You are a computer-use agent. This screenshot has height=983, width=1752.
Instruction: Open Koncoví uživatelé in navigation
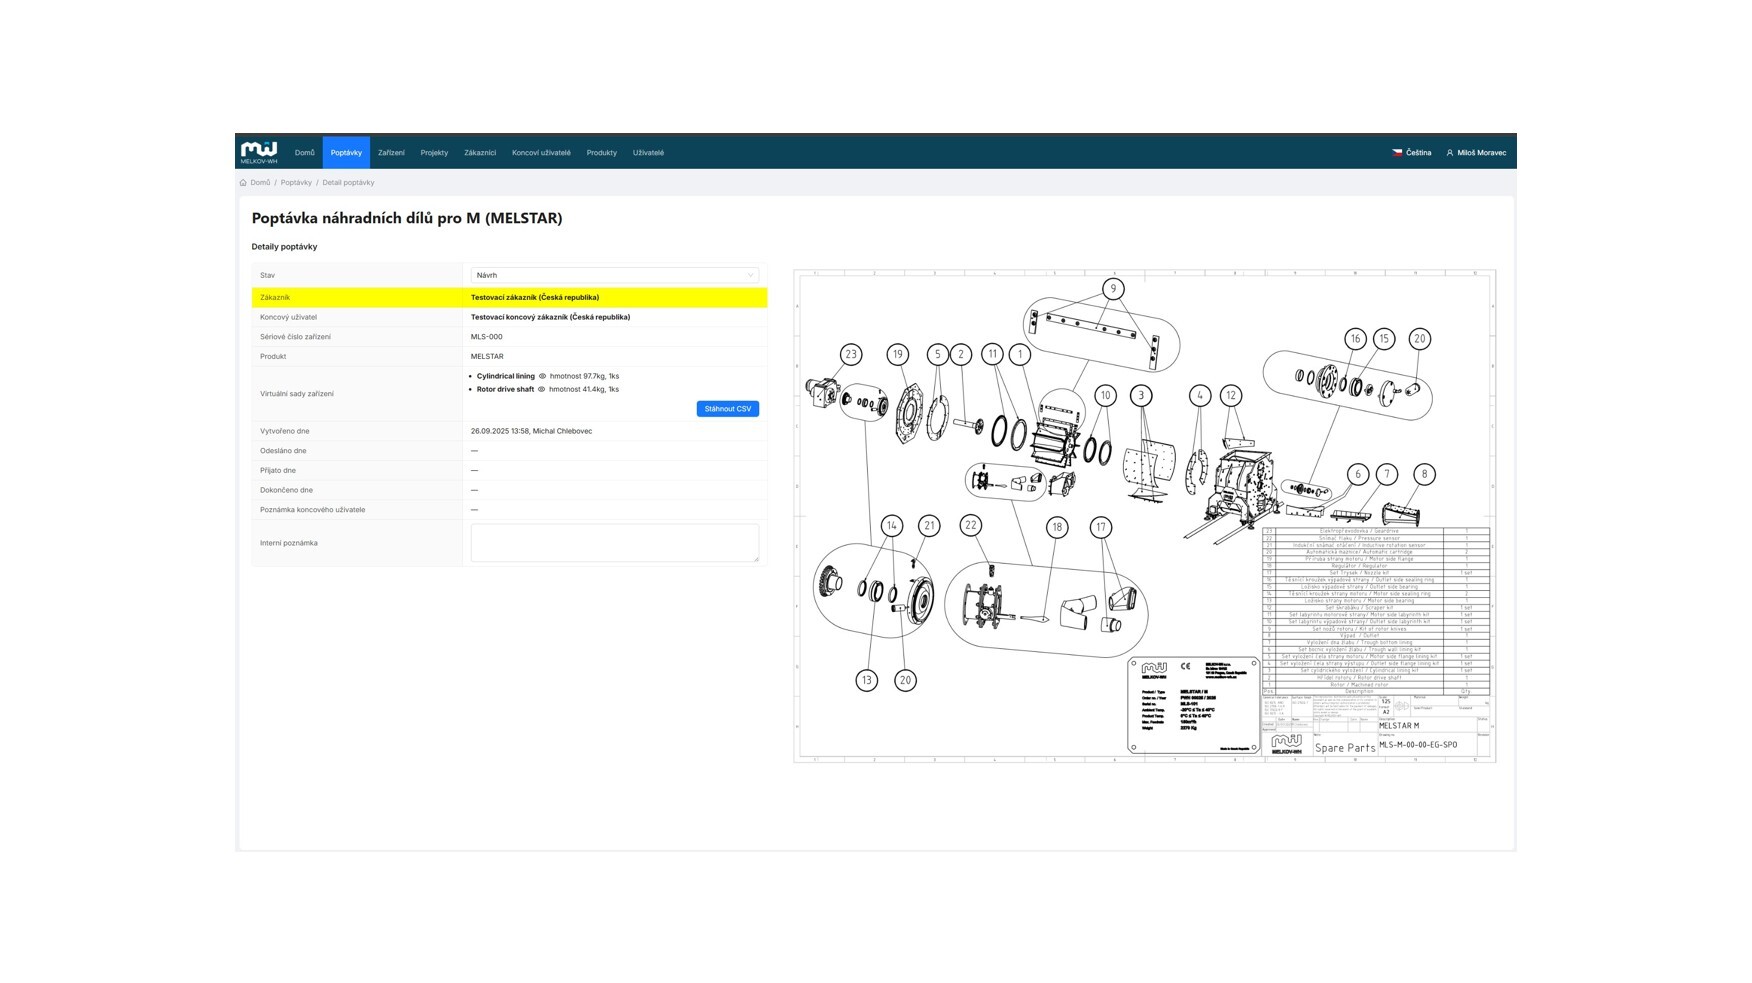(x=541, y=153)
